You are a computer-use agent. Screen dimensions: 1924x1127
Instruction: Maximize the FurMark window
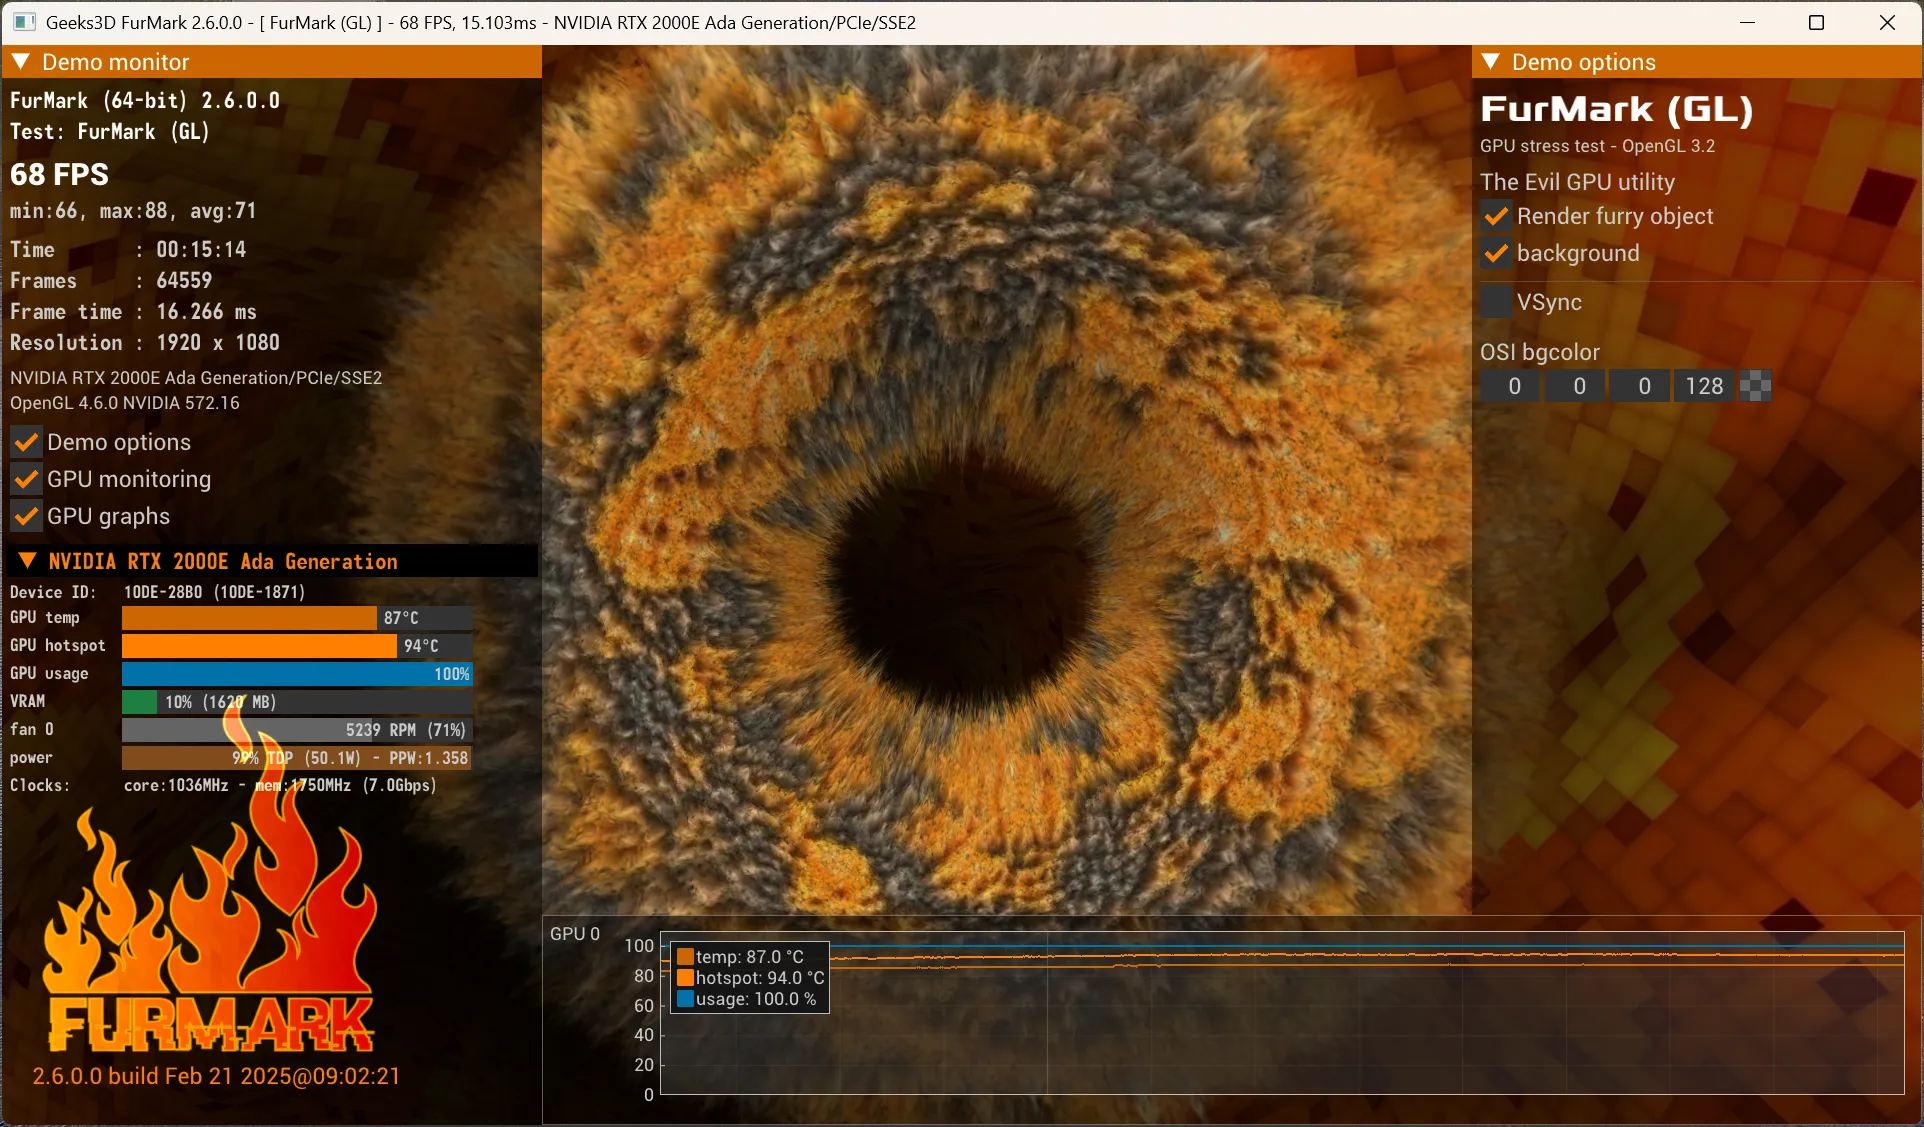(1817, 22)
